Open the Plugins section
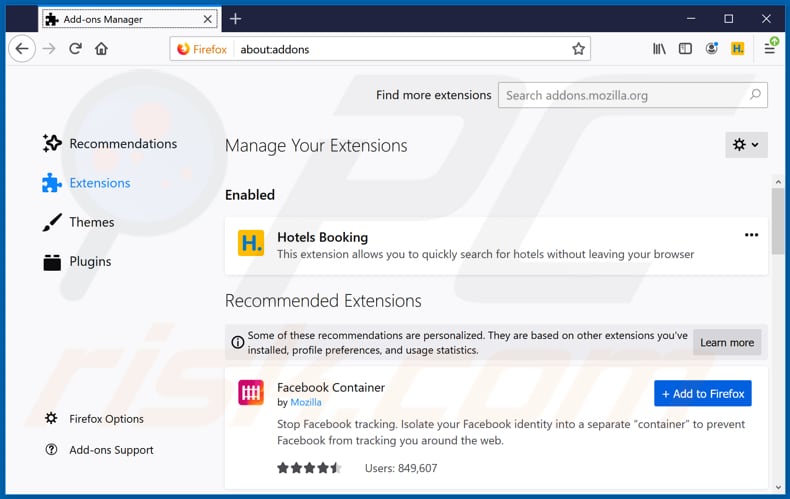The width and height of the screenshot is (790, 499). click(77, 262)
